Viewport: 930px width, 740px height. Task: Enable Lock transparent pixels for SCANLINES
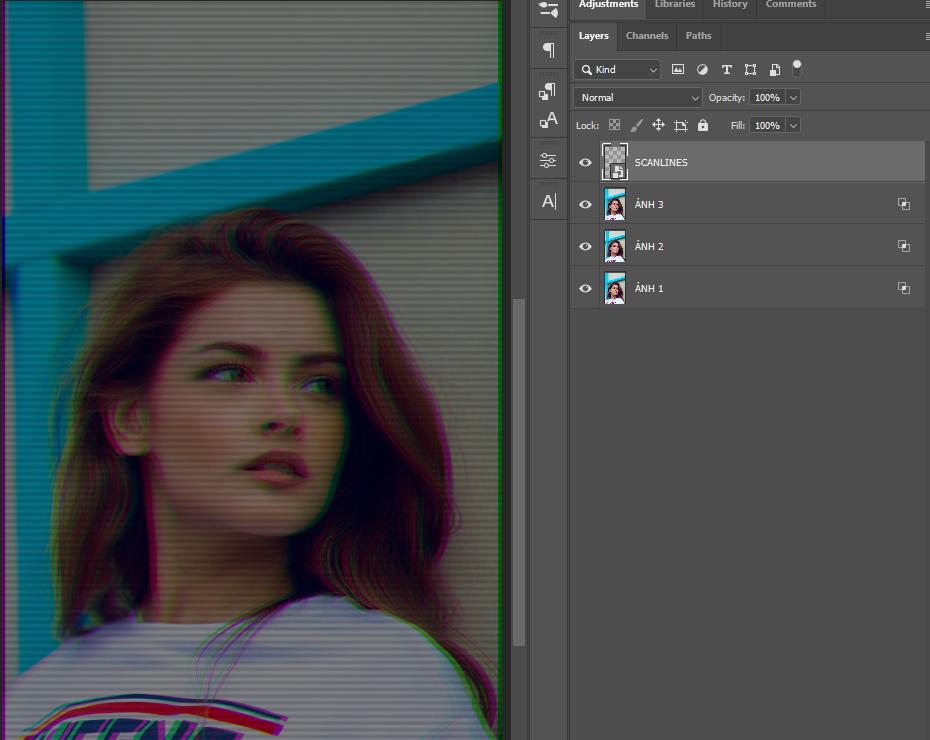pyautogui.click(x=614, y=125)
